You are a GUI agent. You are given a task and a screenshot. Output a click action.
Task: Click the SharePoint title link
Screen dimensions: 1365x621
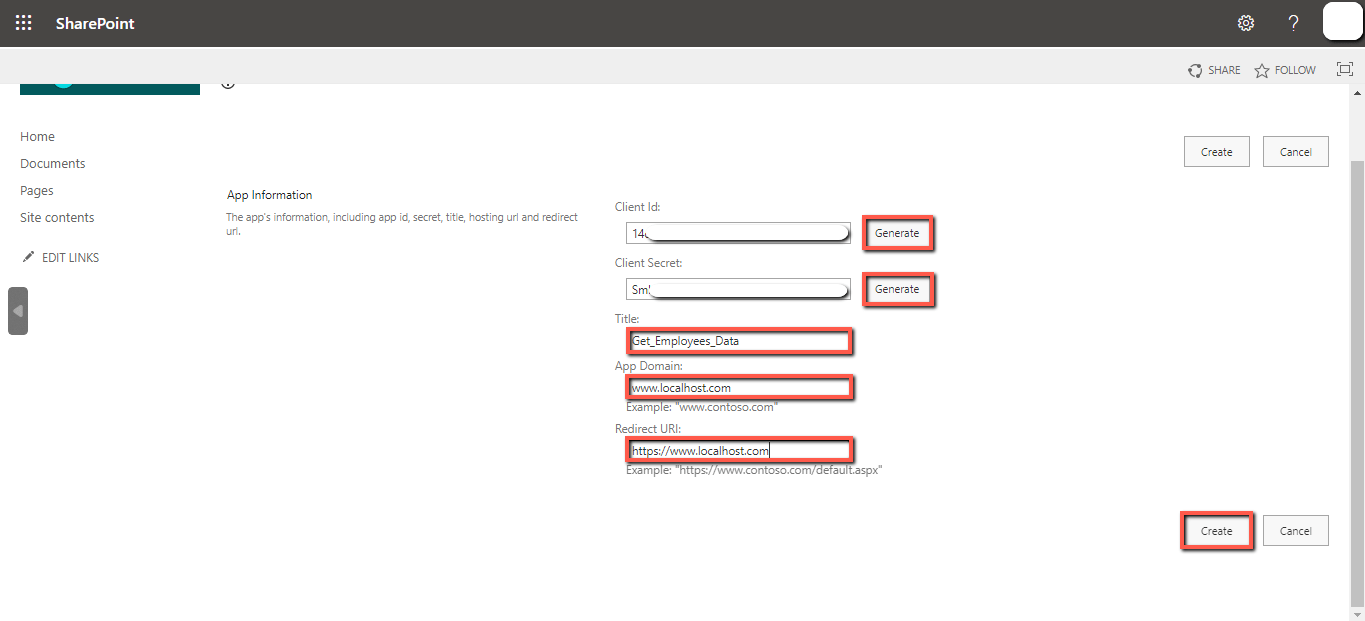pos(95,23)
